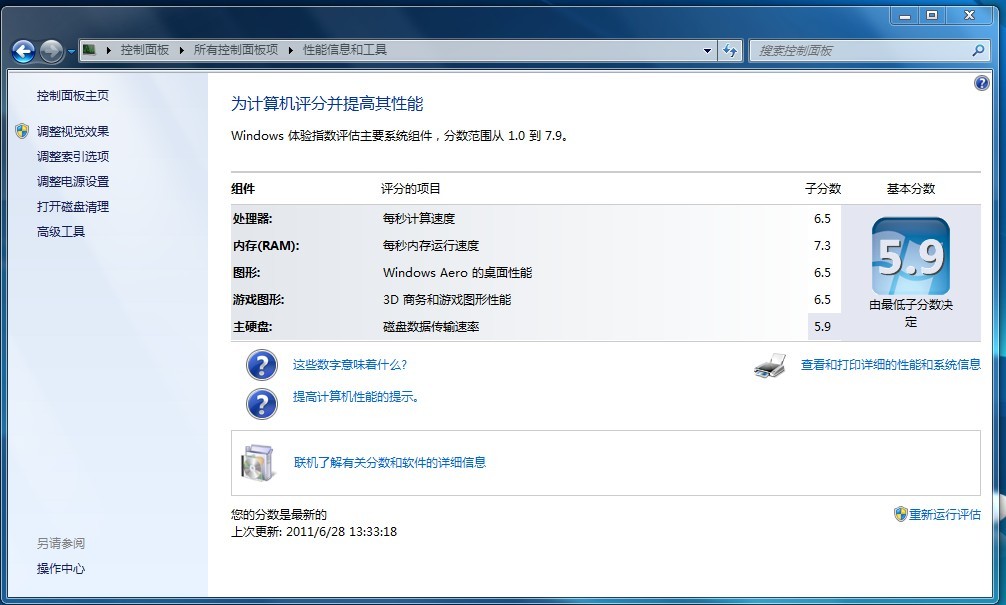Click question icon beside 这些数字意味着什么
1006x605 pixels.
(x=262, y=365)
